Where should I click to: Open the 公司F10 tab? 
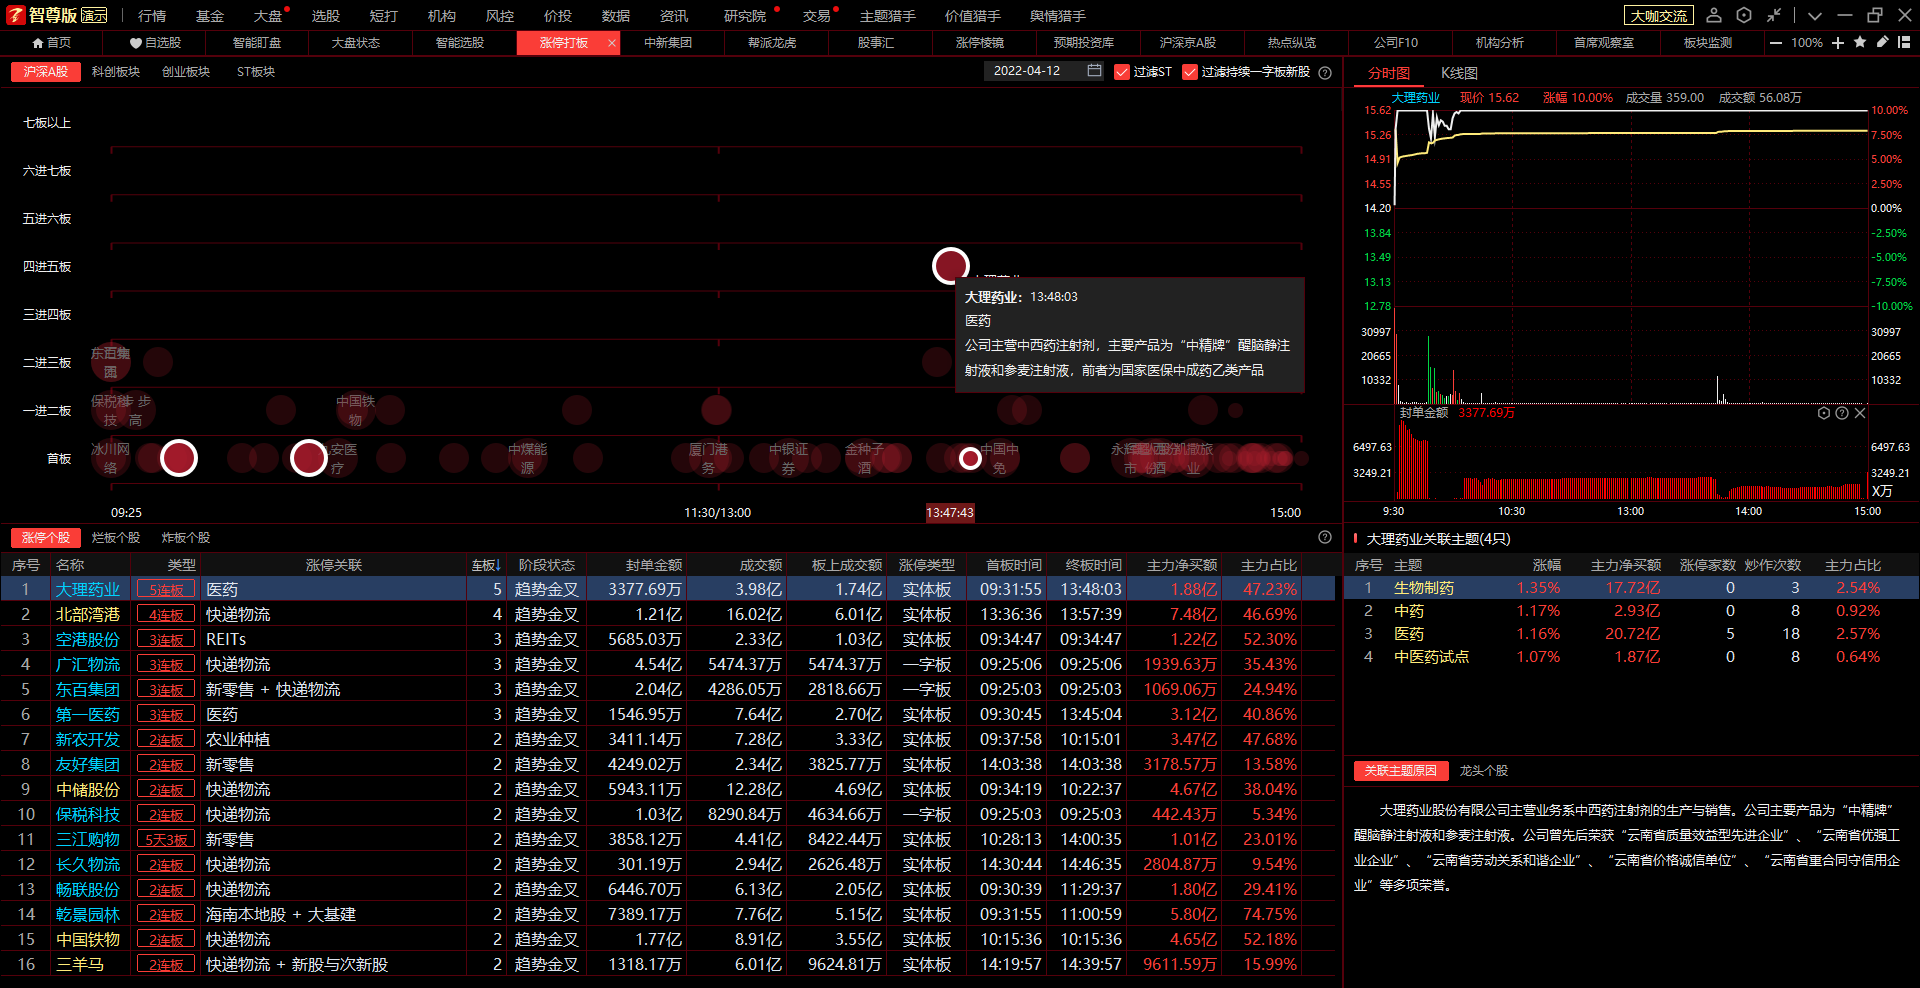pyautogui.click(x=1395, y=43)
